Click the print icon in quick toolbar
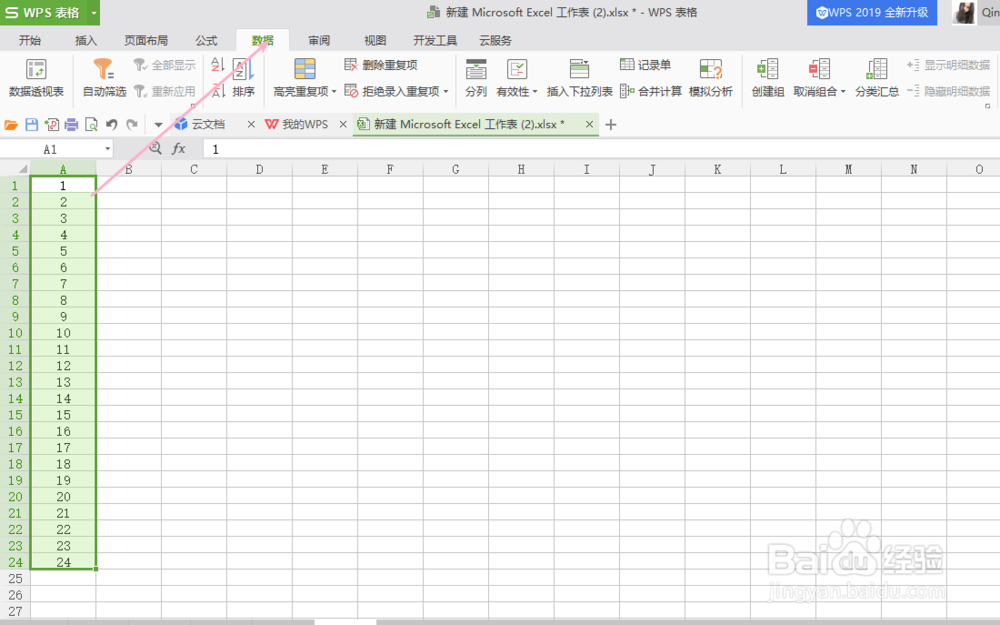 (x=71, y=124)
